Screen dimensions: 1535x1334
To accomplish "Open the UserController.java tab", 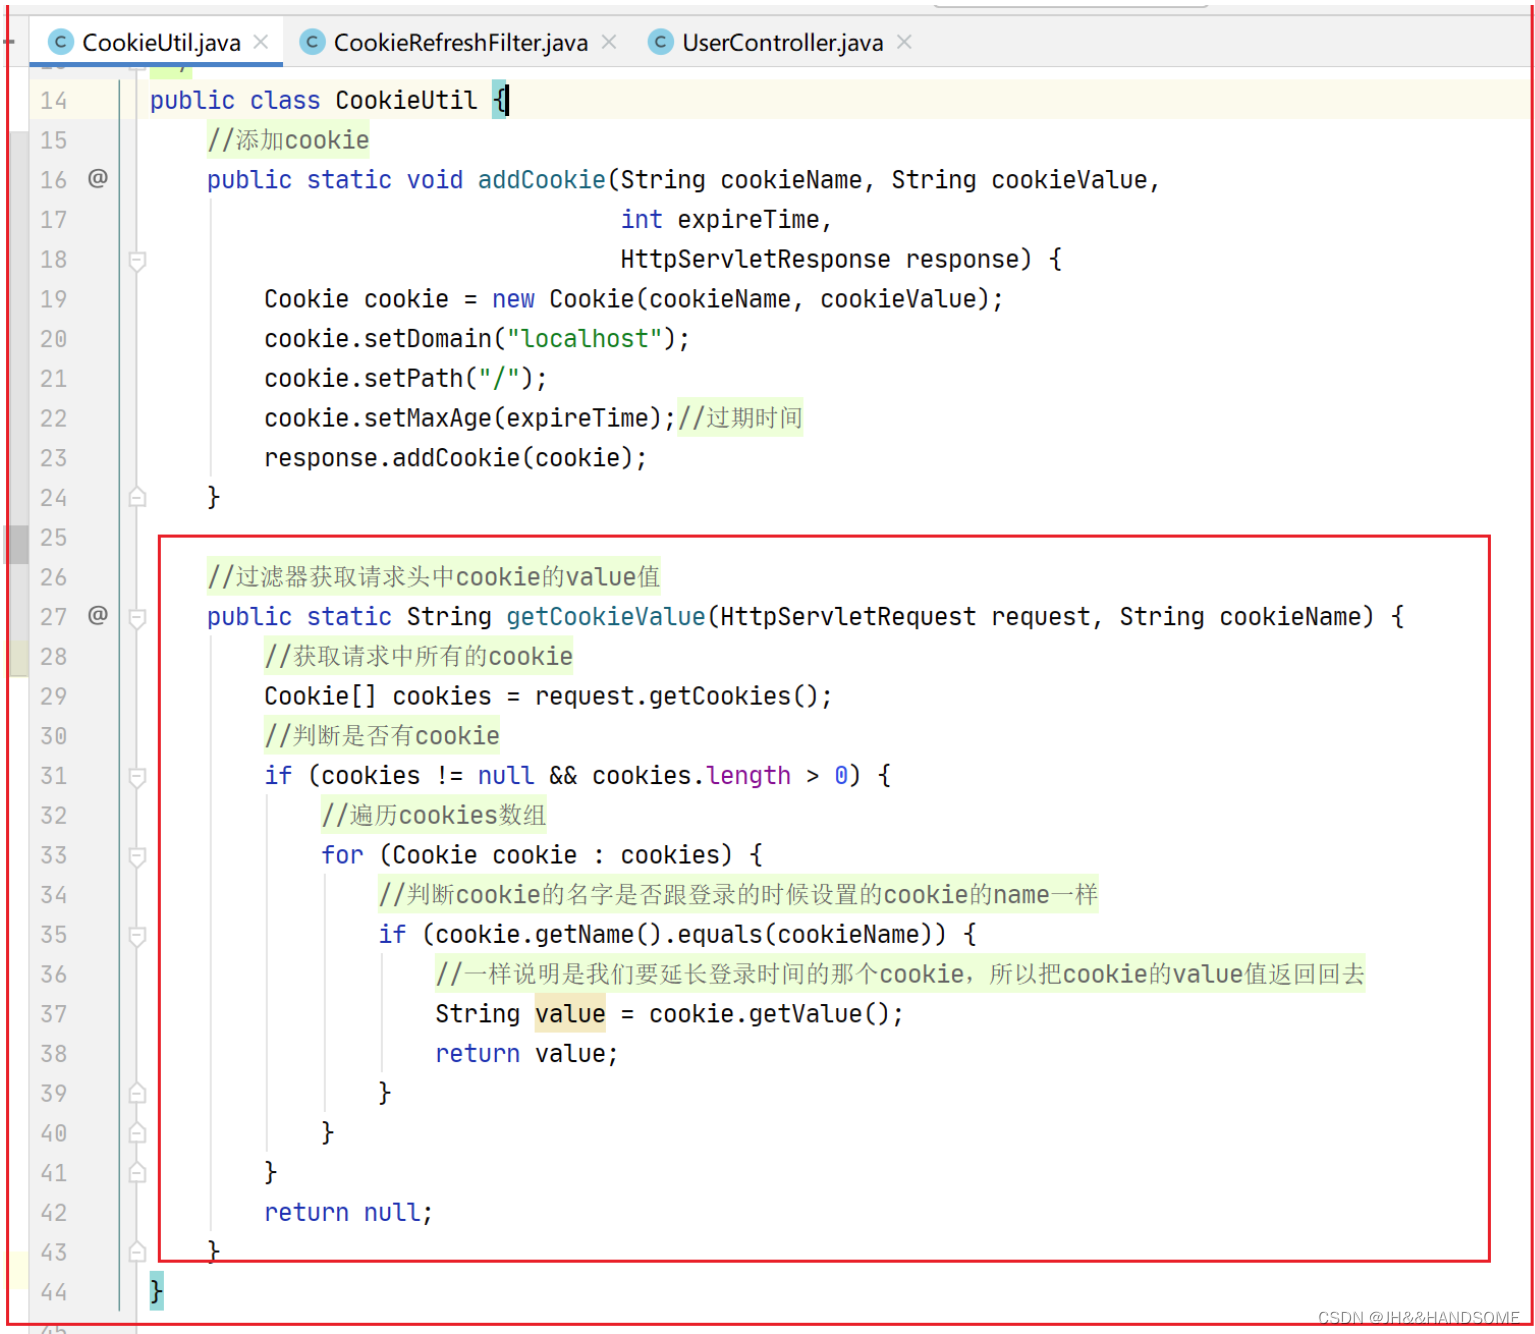I will click(782, 42).
